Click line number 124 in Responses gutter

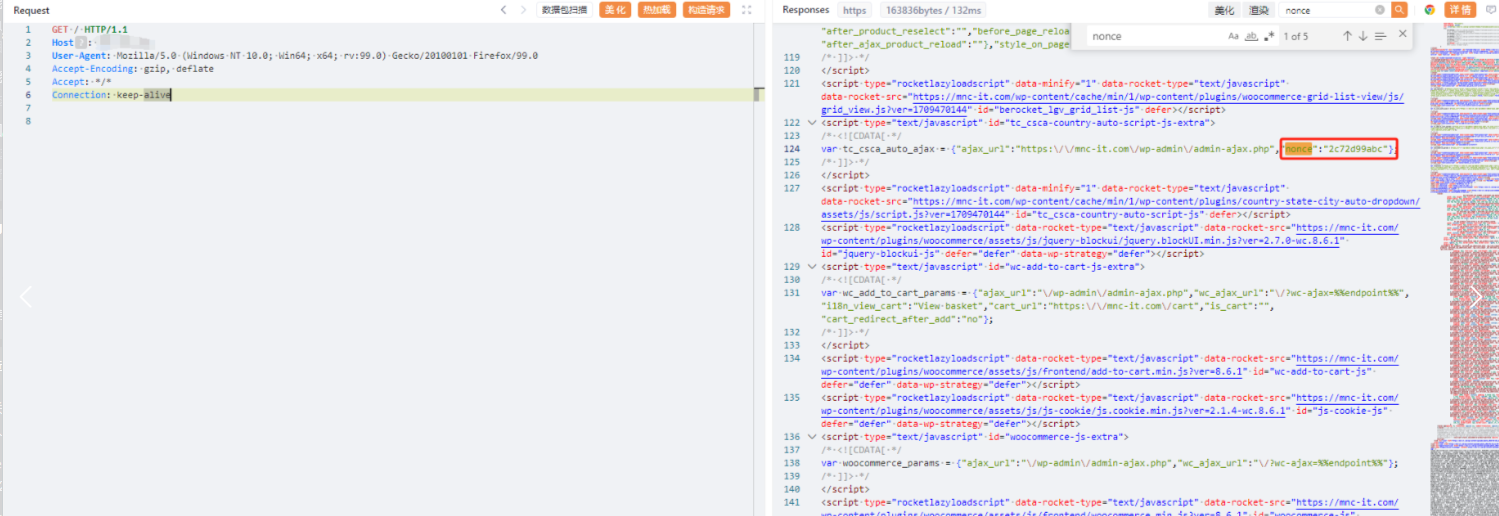[793, 149]
